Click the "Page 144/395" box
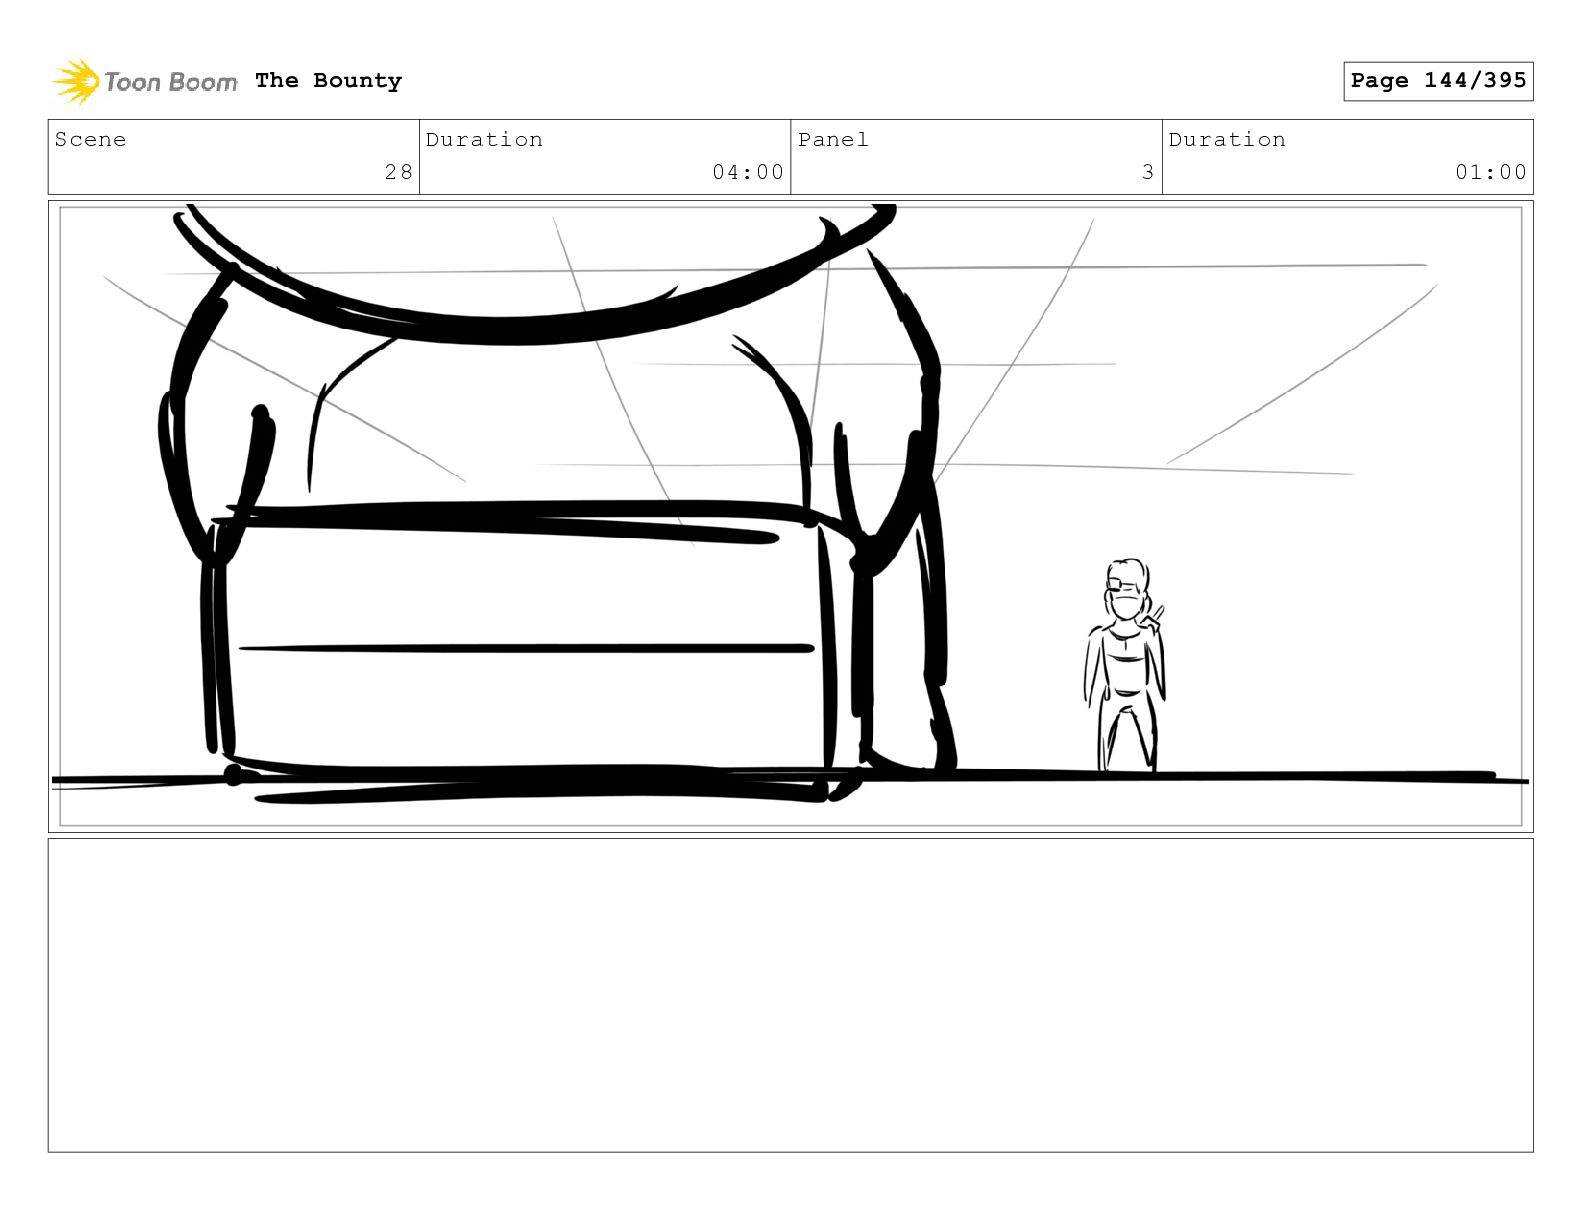 point(1438,81)
